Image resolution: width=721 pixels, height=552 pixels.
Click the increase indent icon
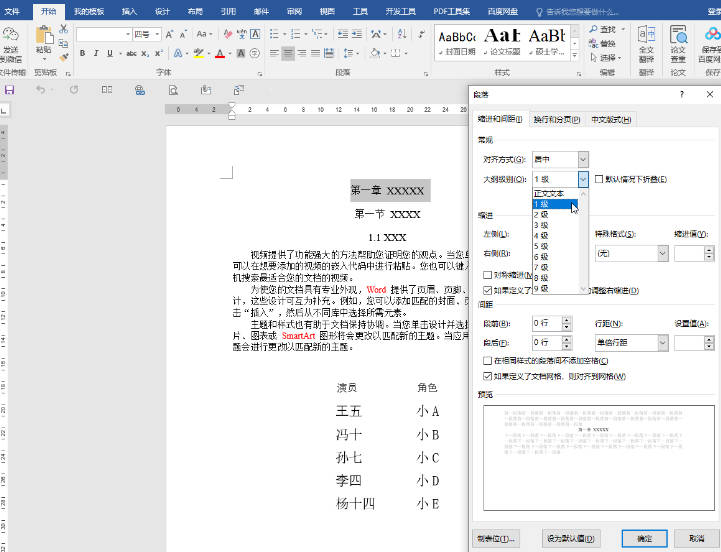[357, 34]
